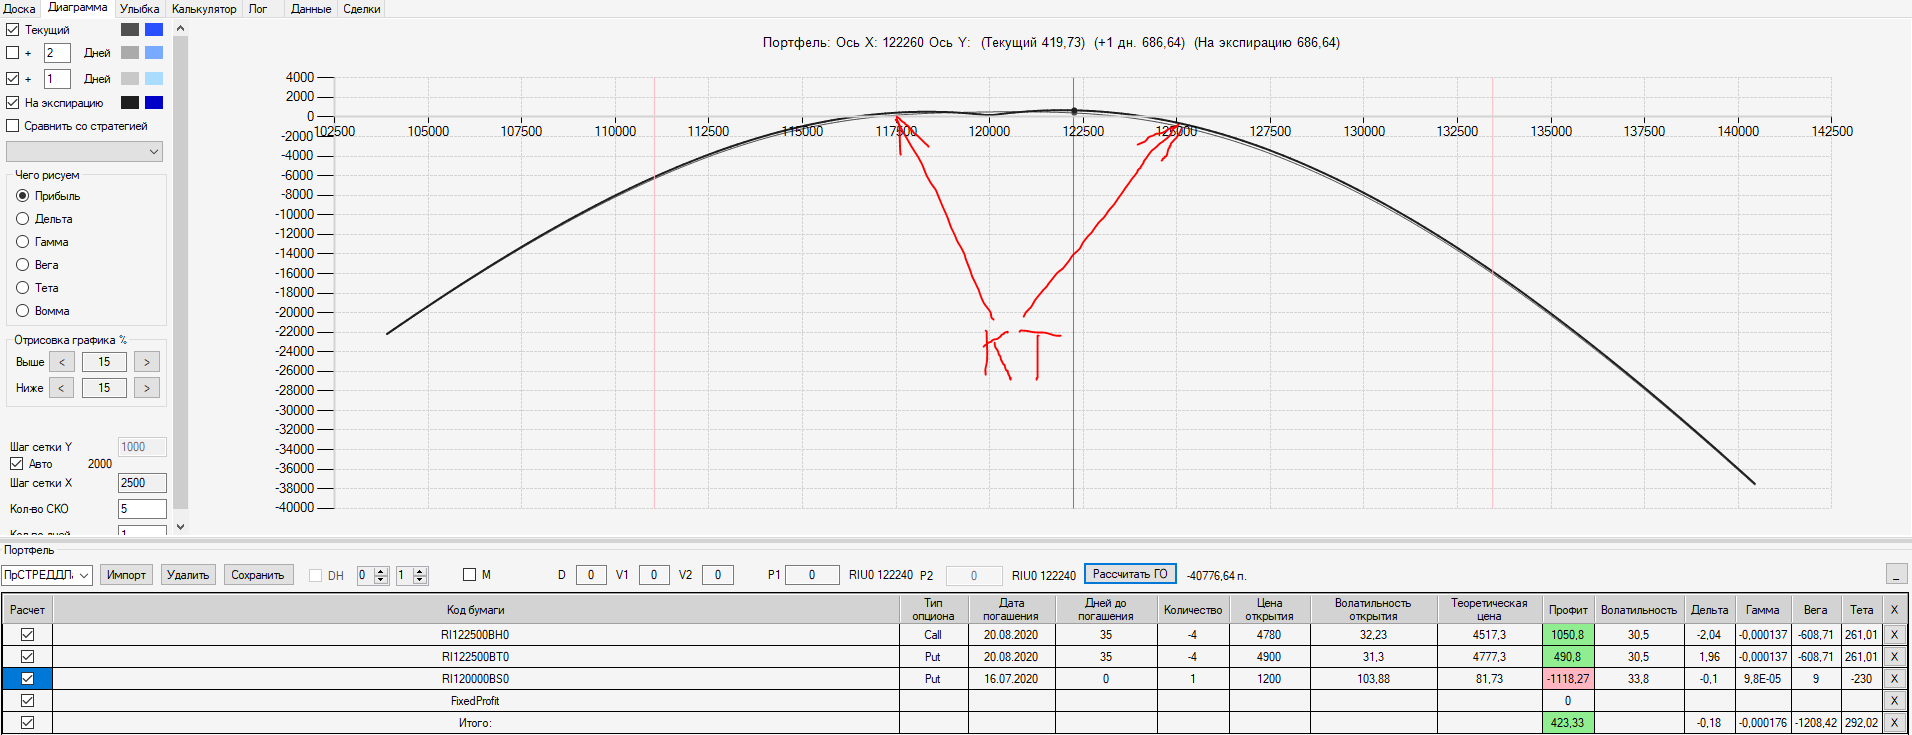The height and width of the screenshot is (735, 1912).
Task: Click the Сохранить button
Action: tap(258, 575)
